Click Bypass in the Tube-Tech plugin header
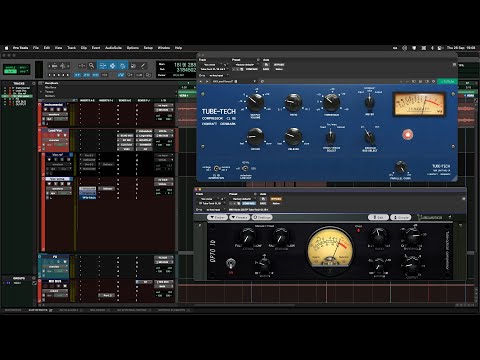This screenshot has height=360, width=480. [279, 65]
